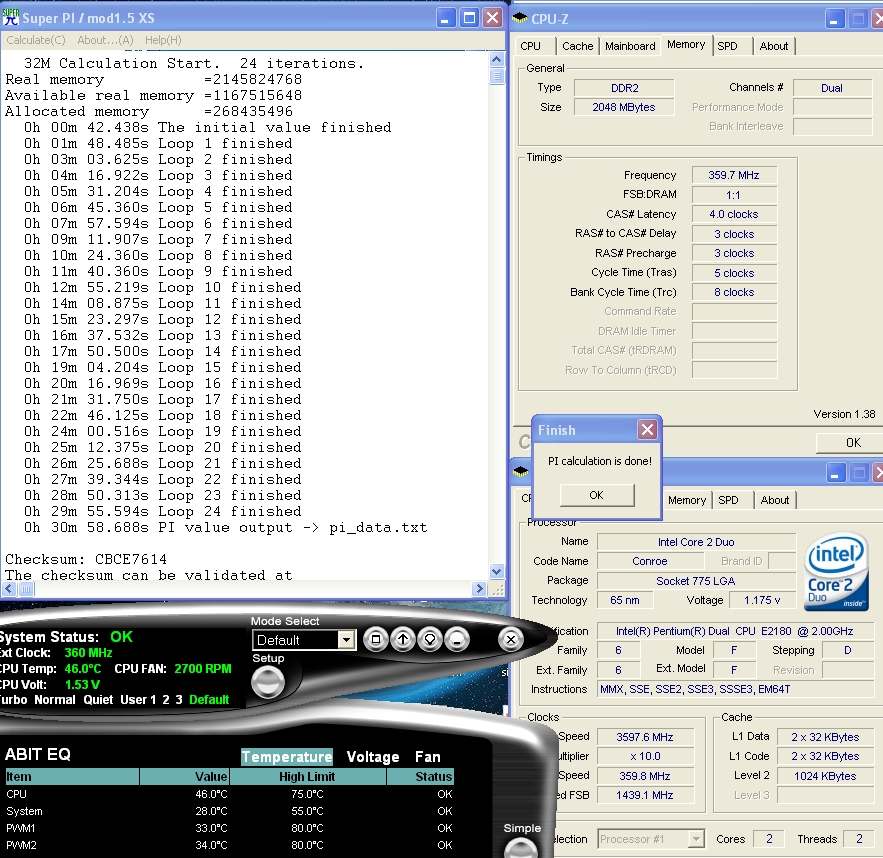Viewport: 883px width, 858px height.
Task: Switch to the Cache tab in upper CPU-Z
Action: (577, 46)
